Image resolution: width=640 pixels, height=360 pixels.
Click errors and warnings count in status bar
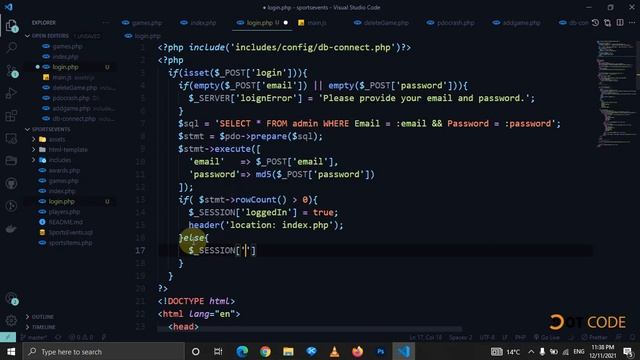81,337
